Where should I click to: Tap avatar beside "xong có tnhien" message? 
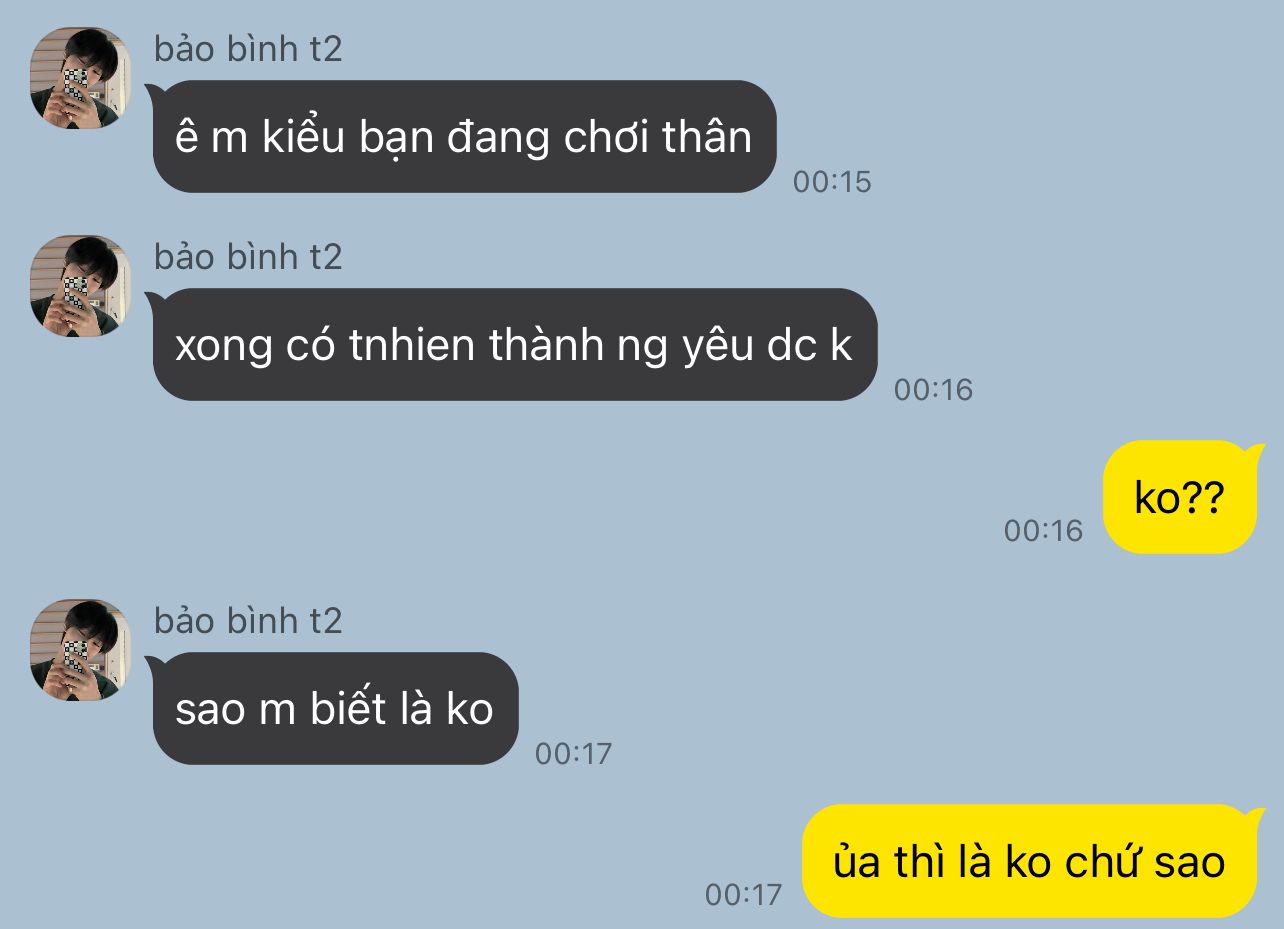[80, 286]
